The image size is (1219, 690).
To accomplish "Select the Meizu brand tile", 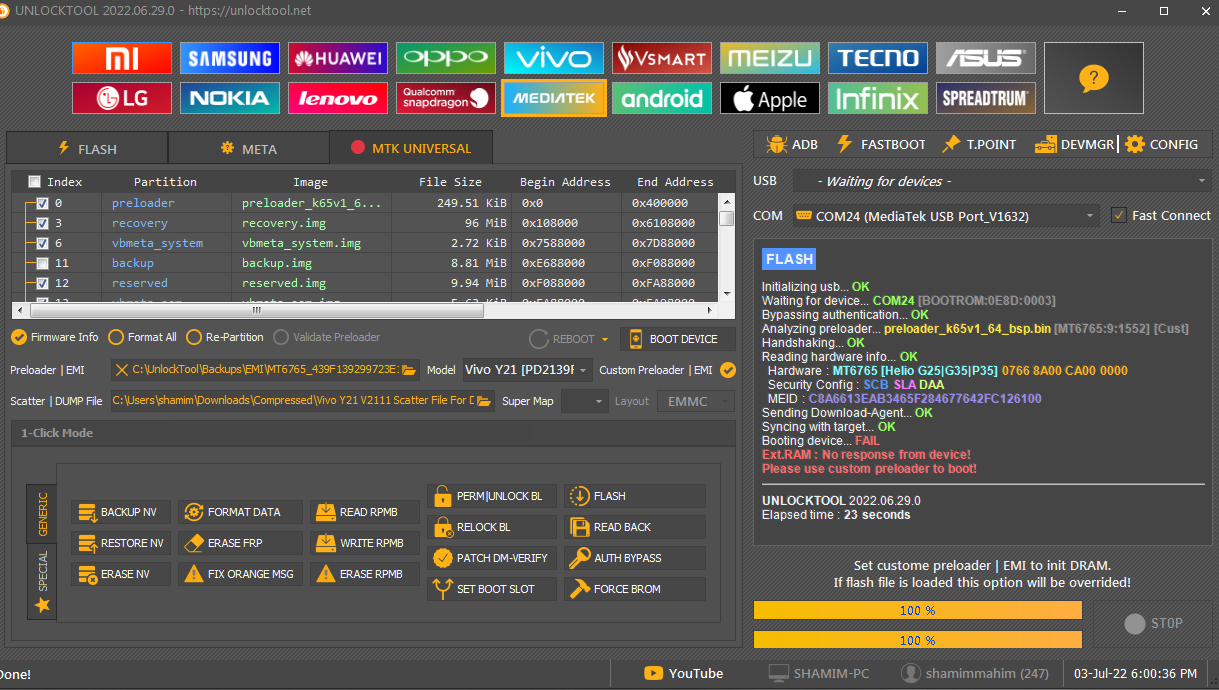I will pyautogui.click(x=770, y=58).
